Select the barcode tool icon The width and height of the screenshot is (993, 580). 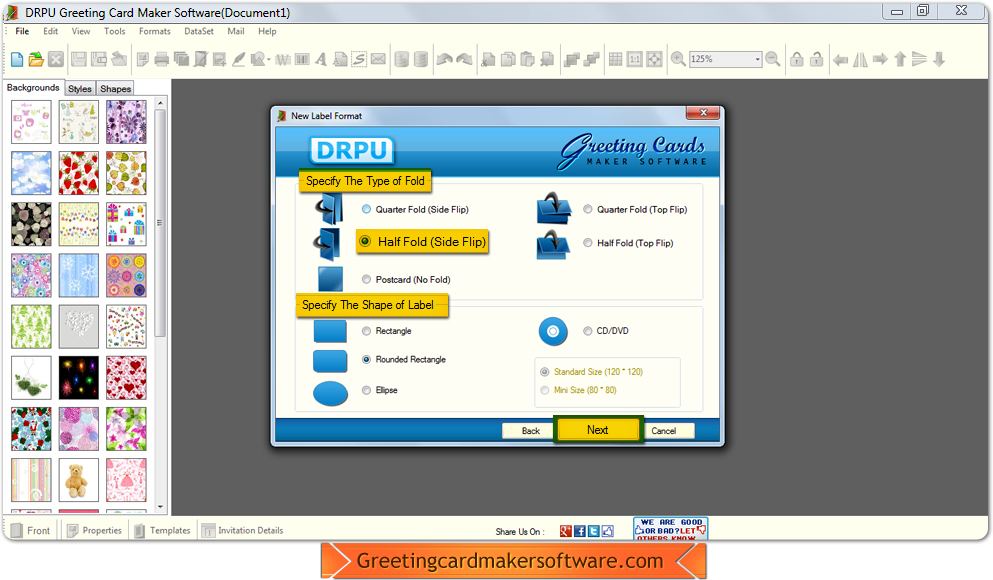coord(302,60)
